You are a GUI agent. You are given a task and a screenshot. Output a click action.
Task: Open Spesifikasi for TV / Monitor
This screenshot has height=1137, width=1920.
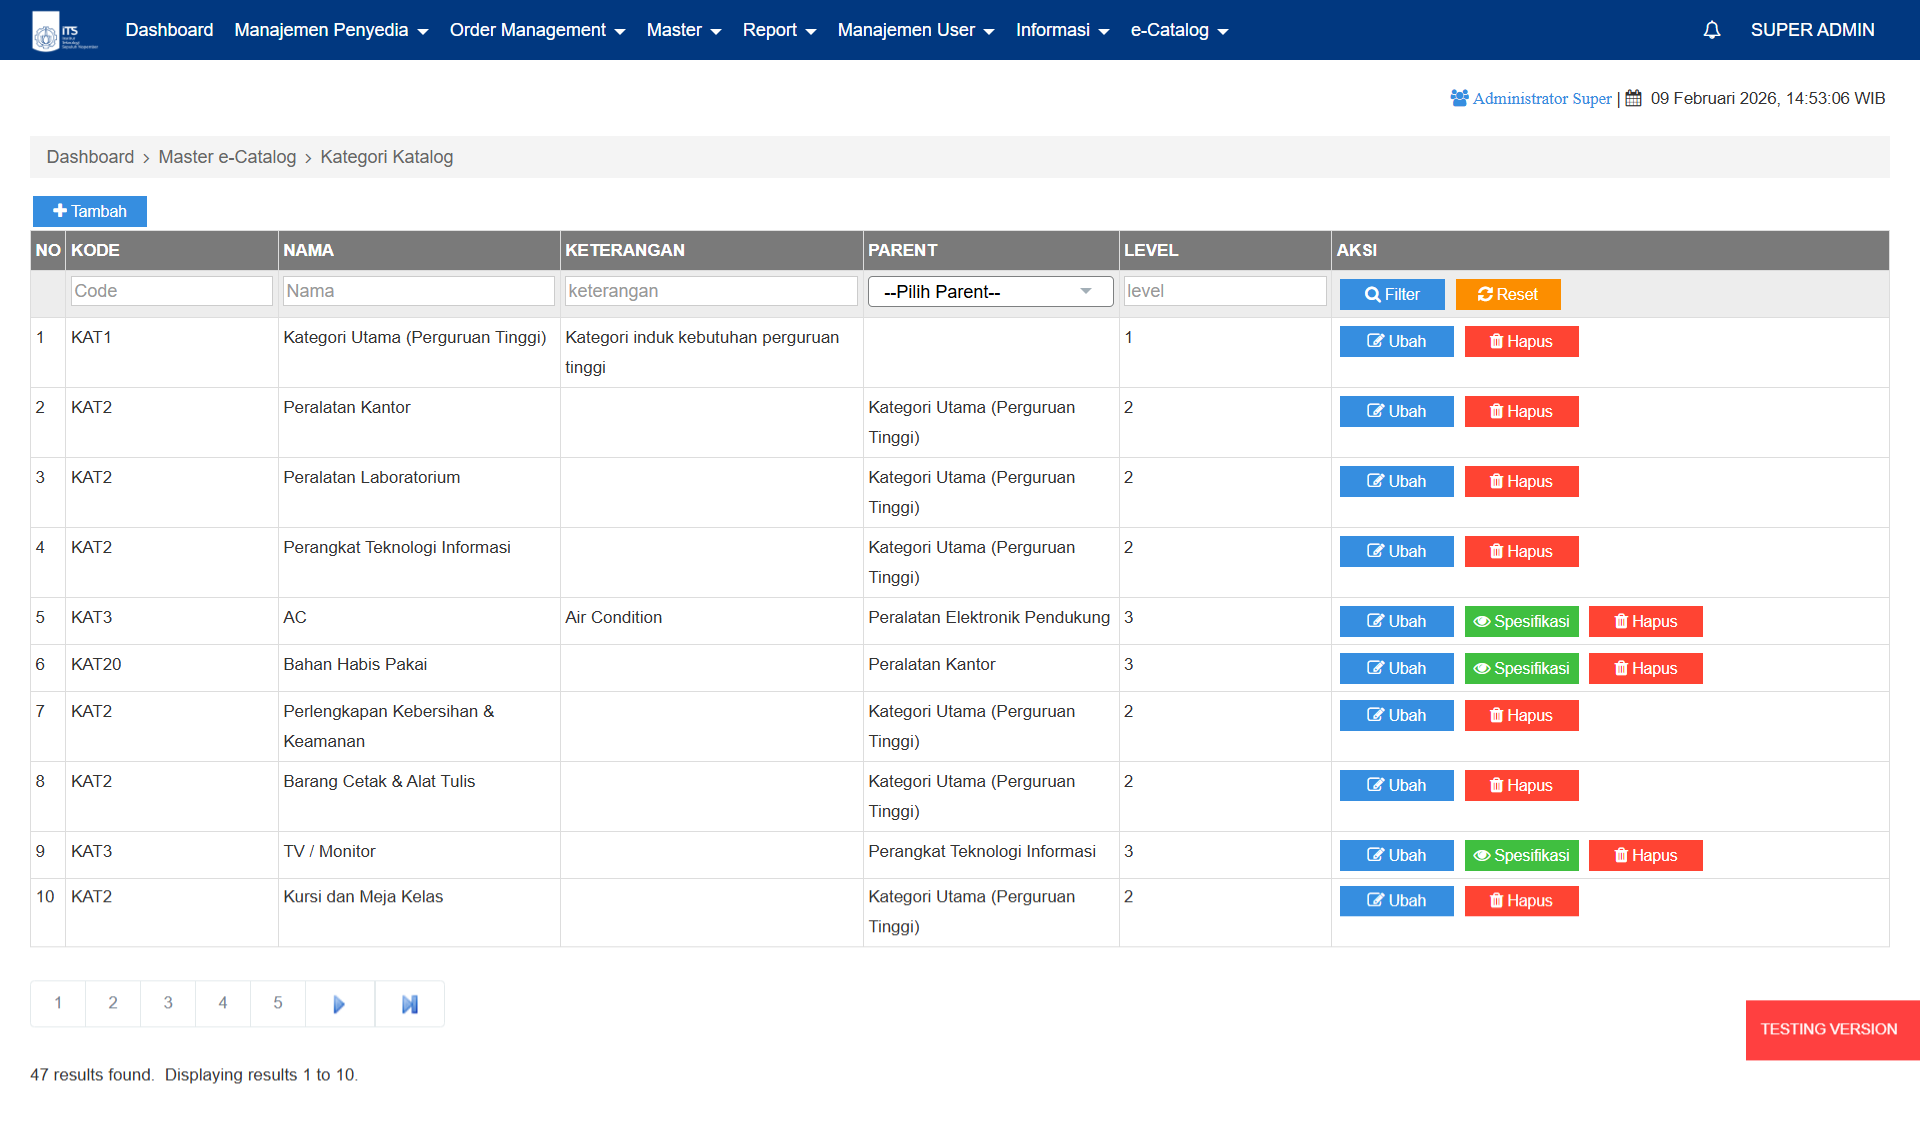(x=1521, y=855)
